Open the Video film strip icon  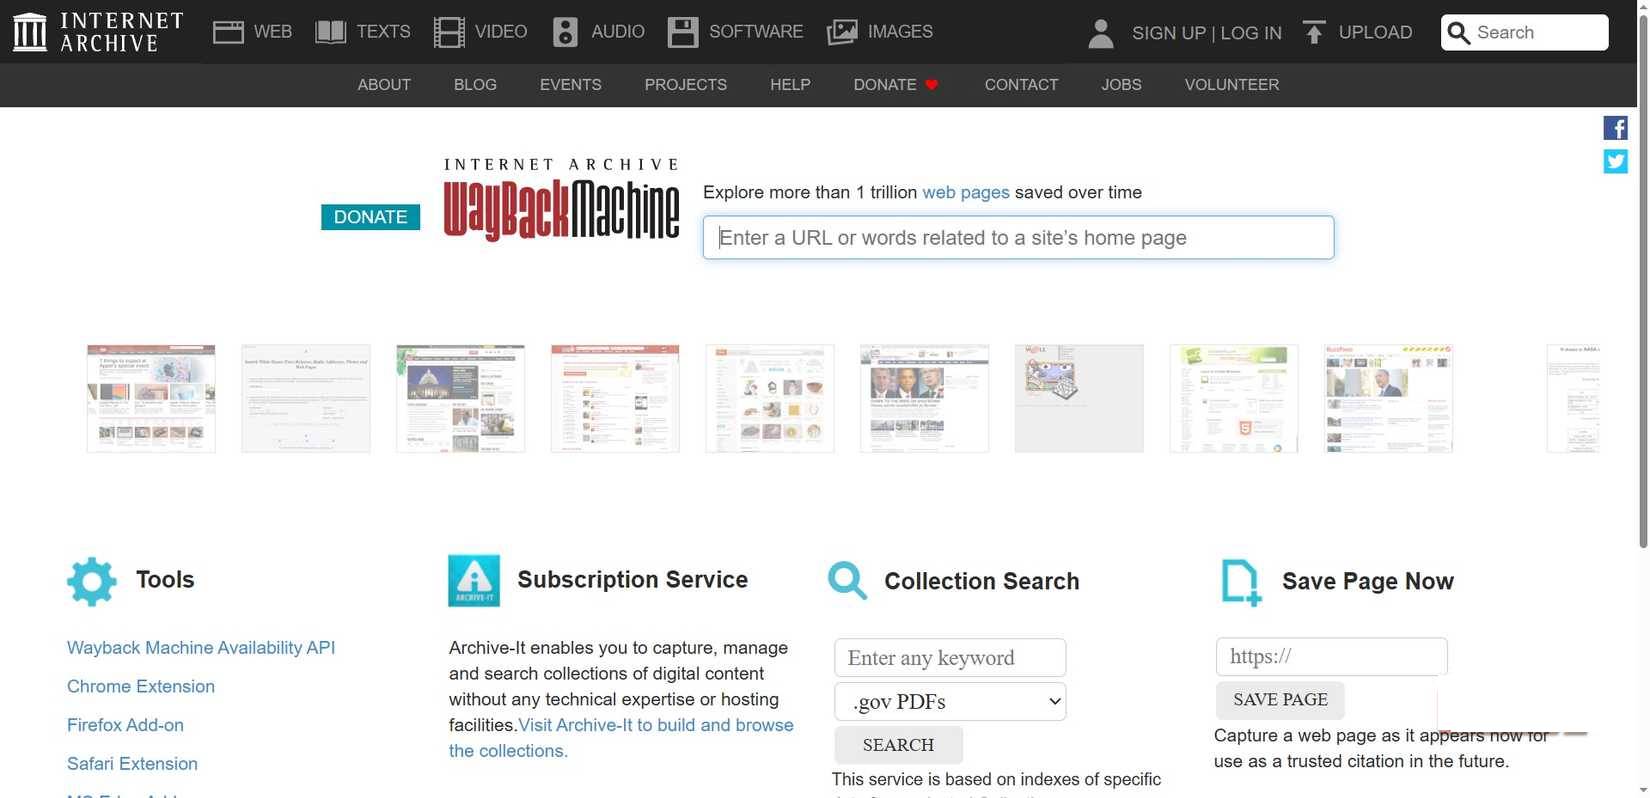449,32
